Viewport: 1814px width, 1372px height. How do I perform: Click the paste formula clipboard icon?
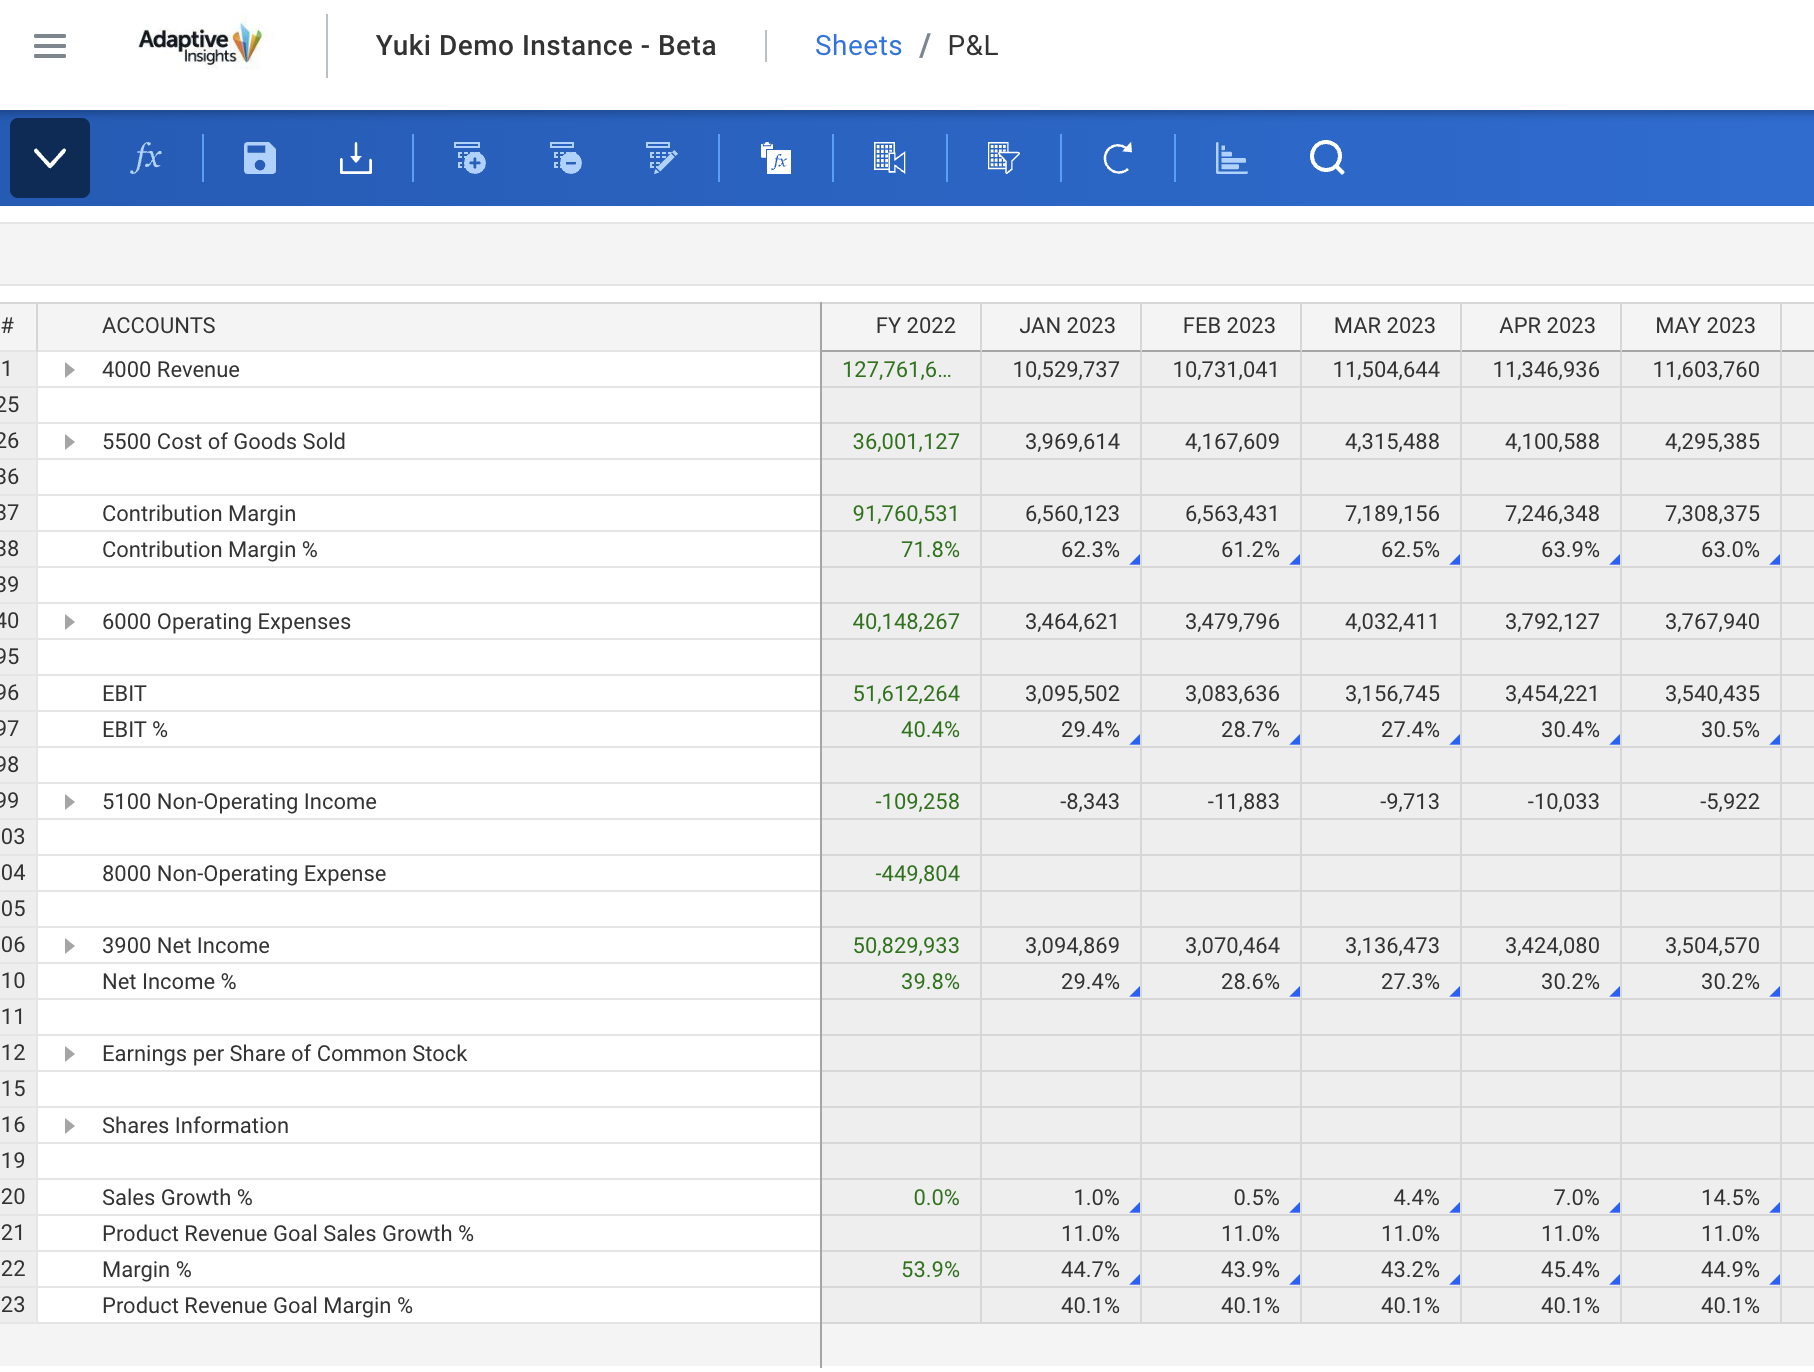(x=775, y=158)
